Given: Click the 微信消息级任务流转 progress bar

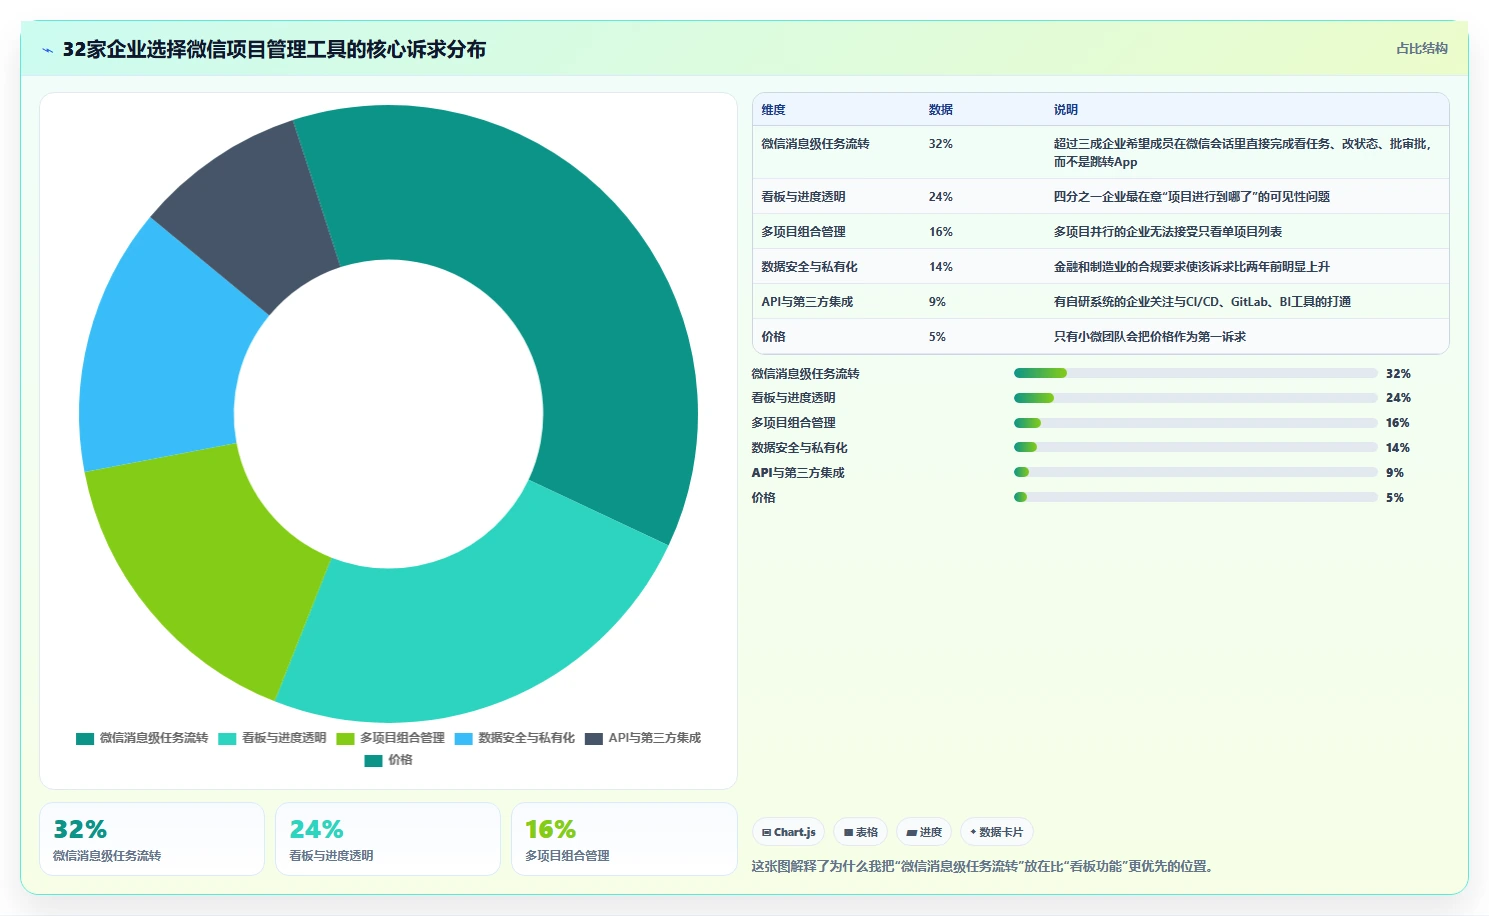Looking at the screenshot, I should coord(1196,373).
